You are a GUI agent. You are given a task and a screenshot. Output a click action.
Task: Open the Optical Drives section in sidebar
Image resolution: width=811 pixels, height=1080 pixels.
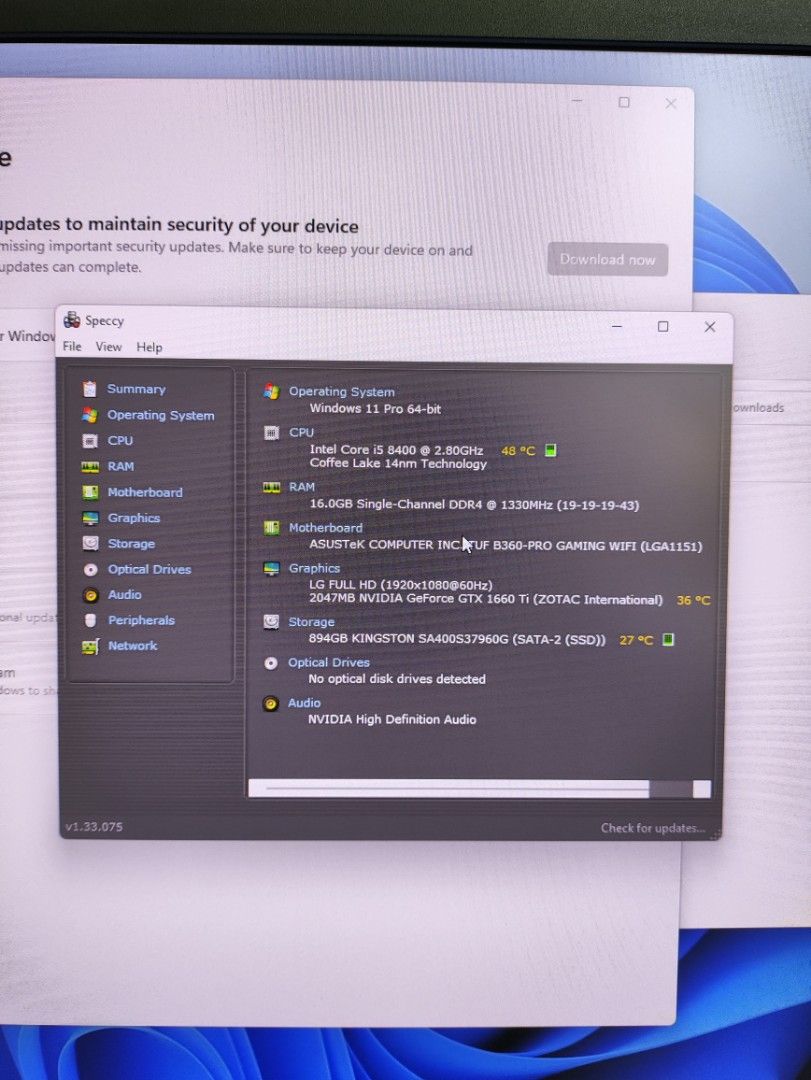[x=150, y=570]
